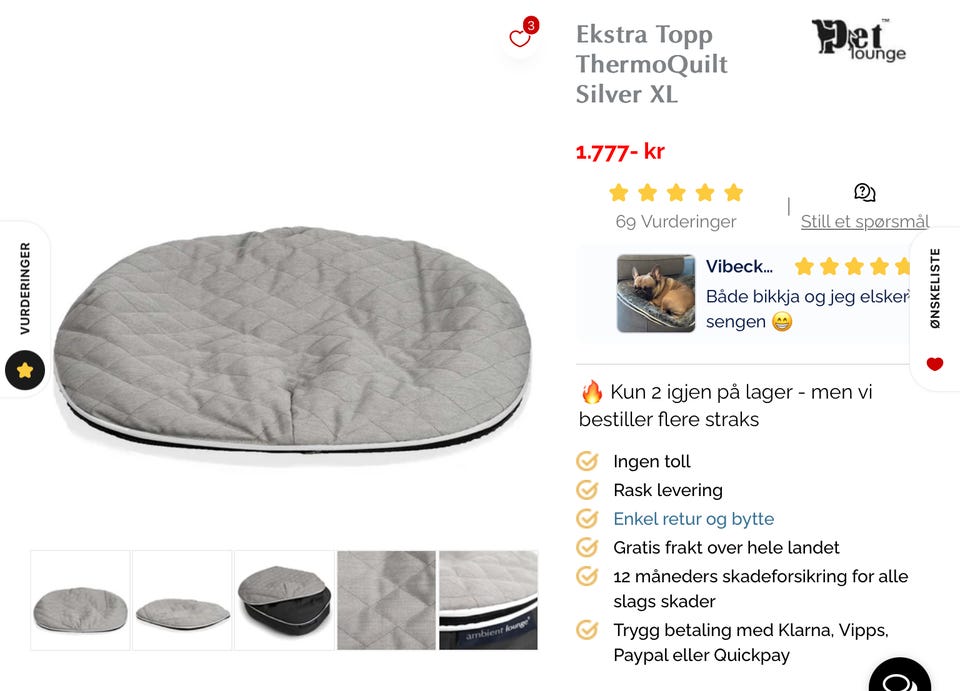
Task: Click Vibeck's review dog photo
Action: [x=656, y=294]
